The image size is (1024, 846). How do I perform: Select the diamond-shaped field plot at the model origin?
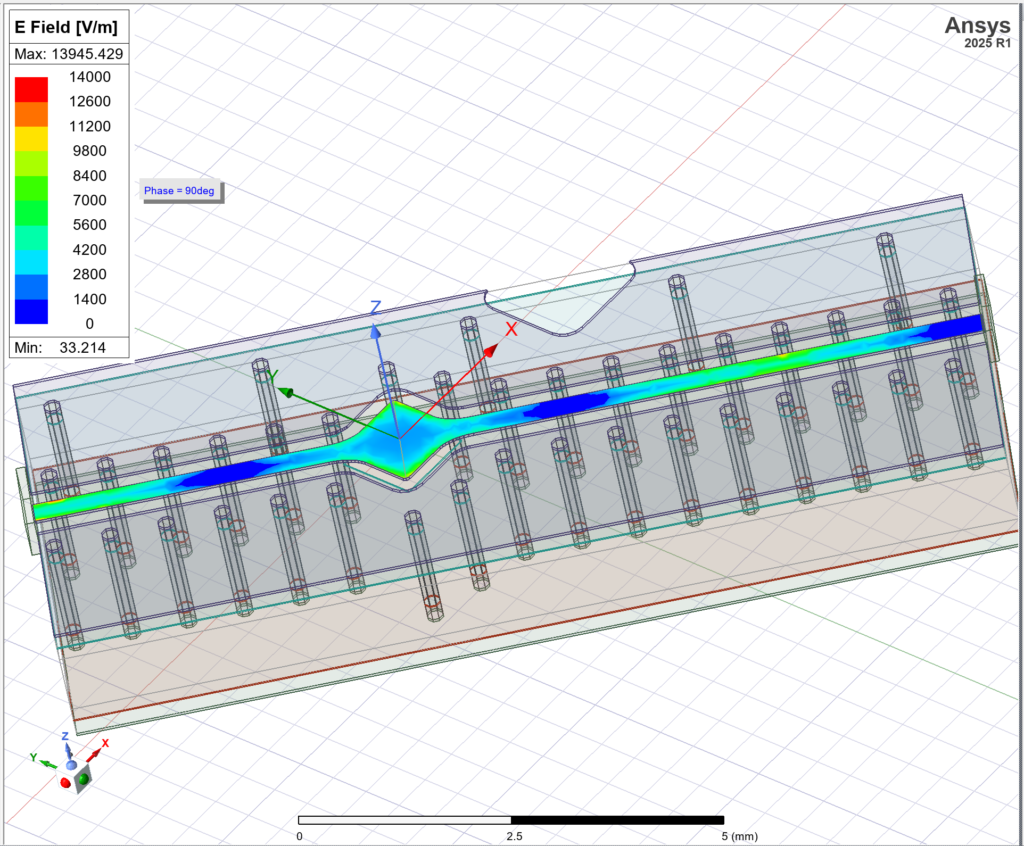[400, 438]
